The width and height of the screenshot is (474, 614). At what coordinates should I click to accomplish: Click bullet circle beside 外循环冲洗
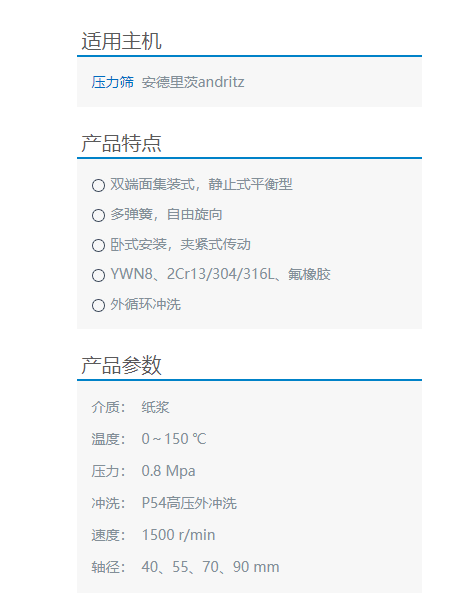[x=98, y=305]
